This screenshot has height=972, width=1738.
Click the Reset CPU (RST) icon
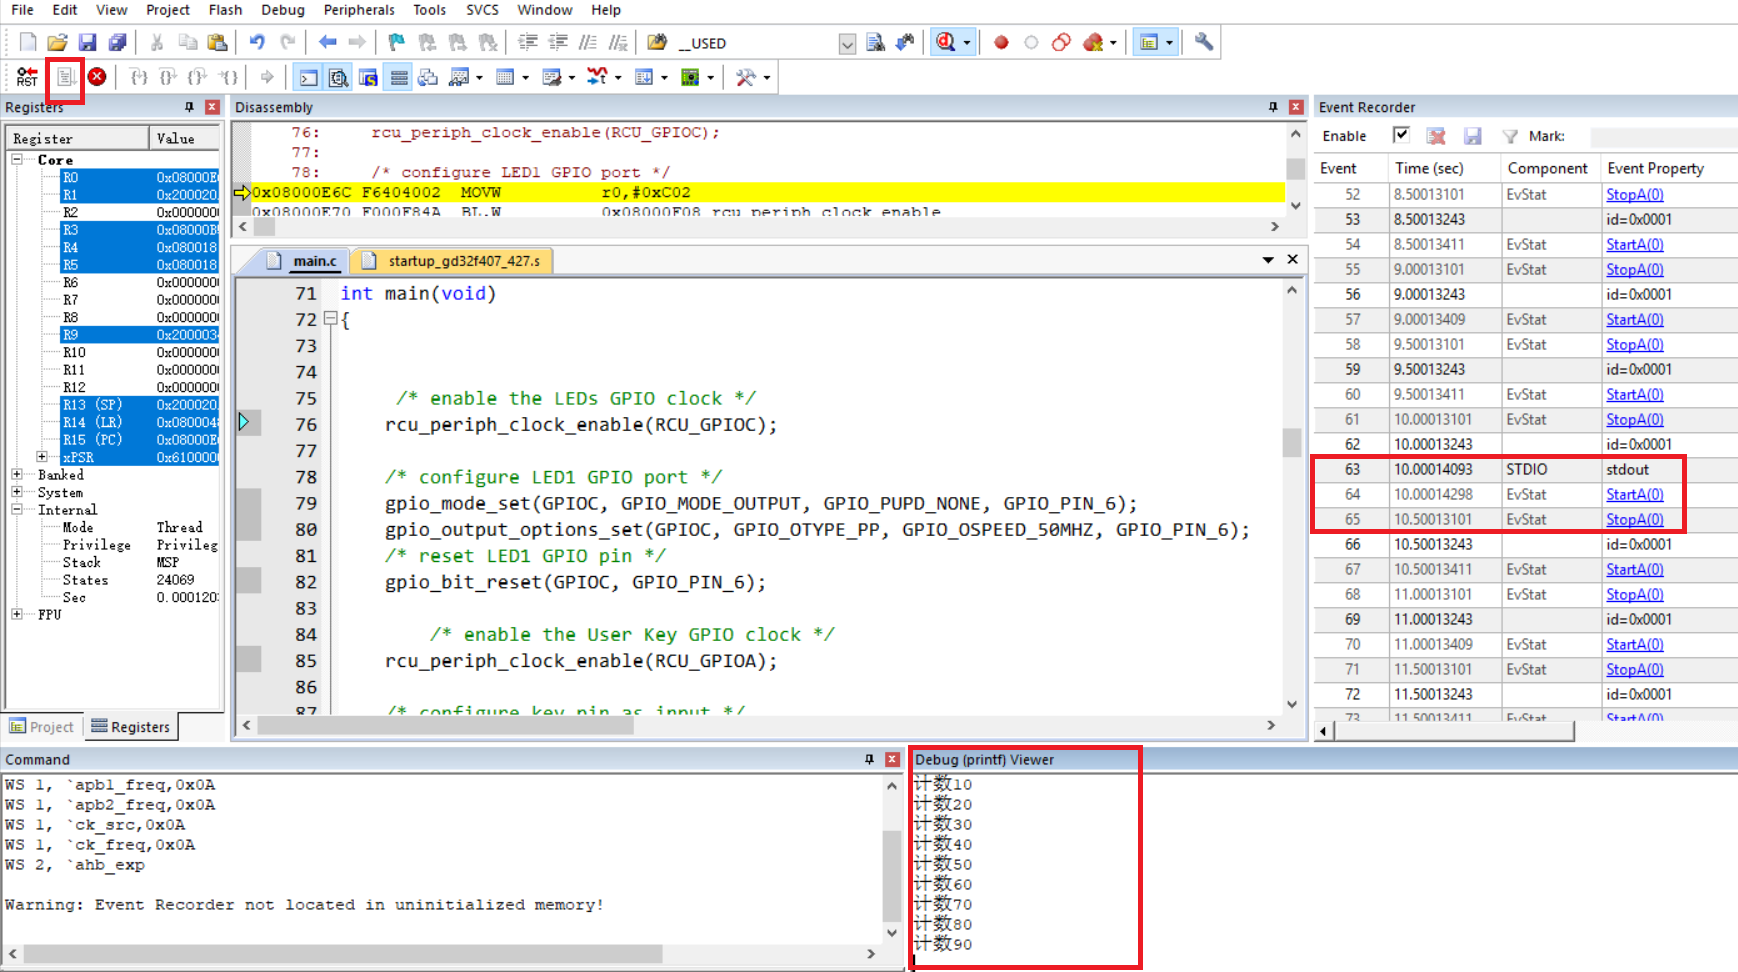27,77
